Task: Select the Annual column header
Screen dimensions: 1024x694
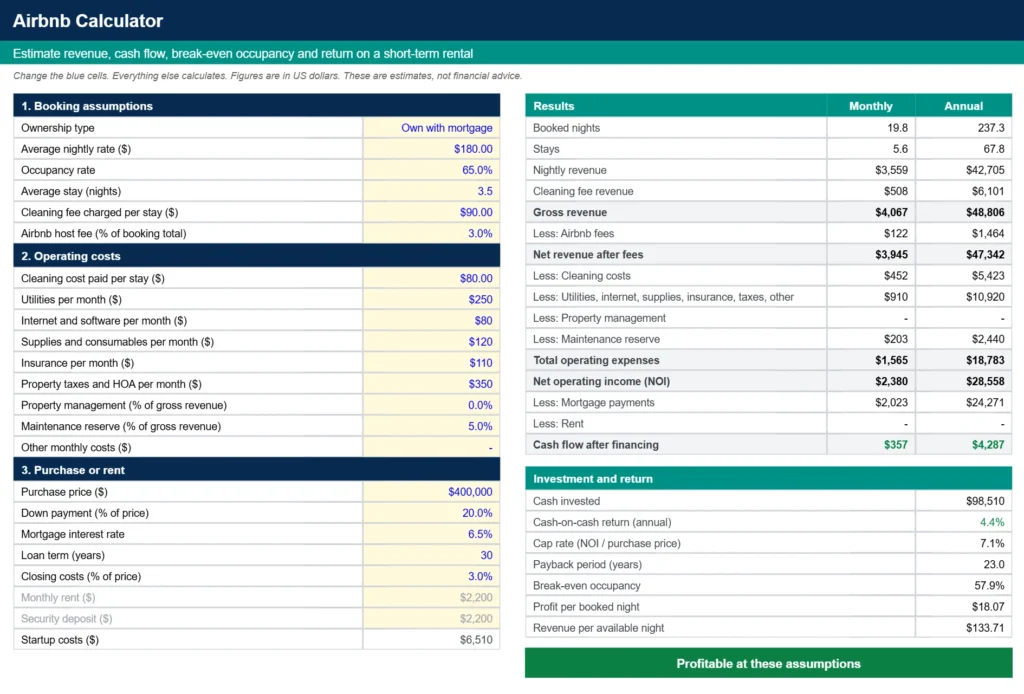Action: point(963,106)
